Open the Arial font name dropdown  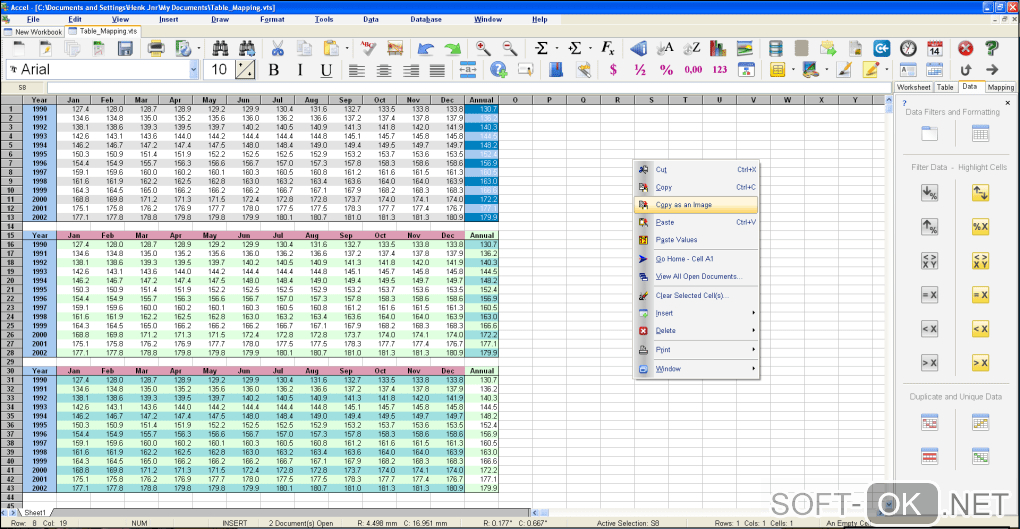[194, 70]
